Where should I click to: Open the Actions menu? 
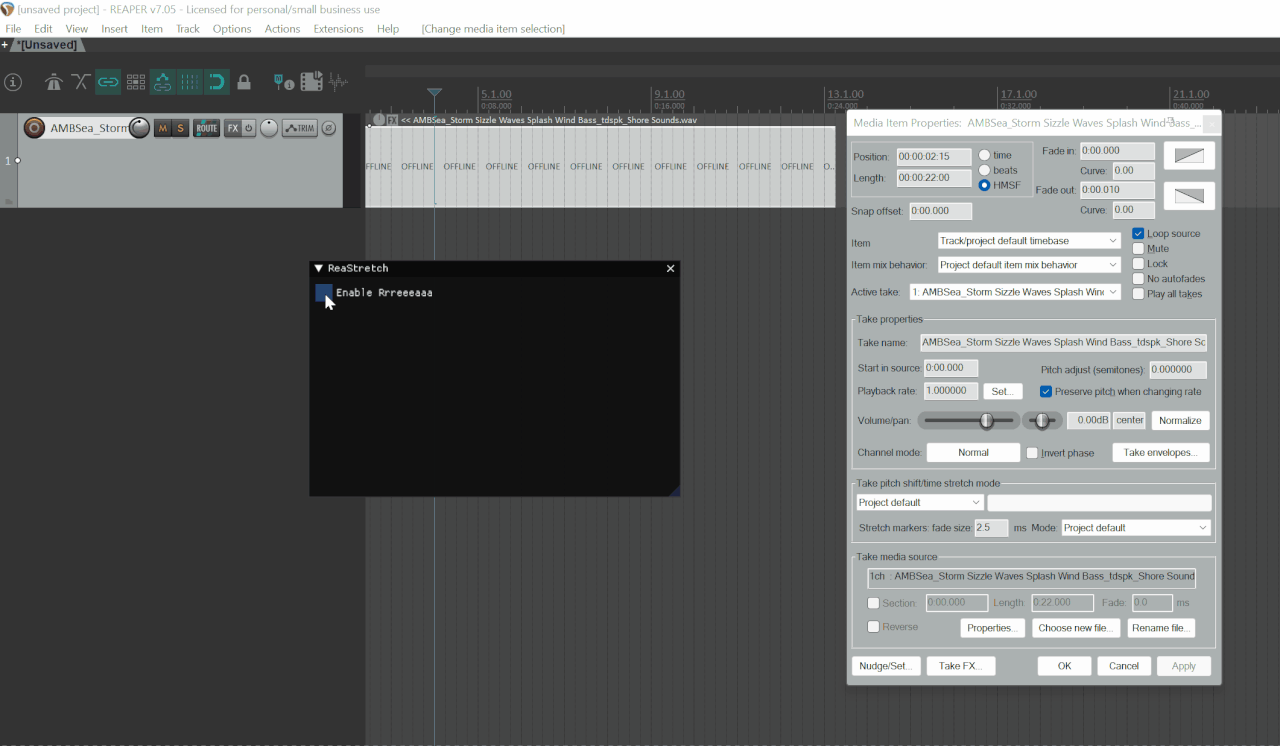click(282, 29)
